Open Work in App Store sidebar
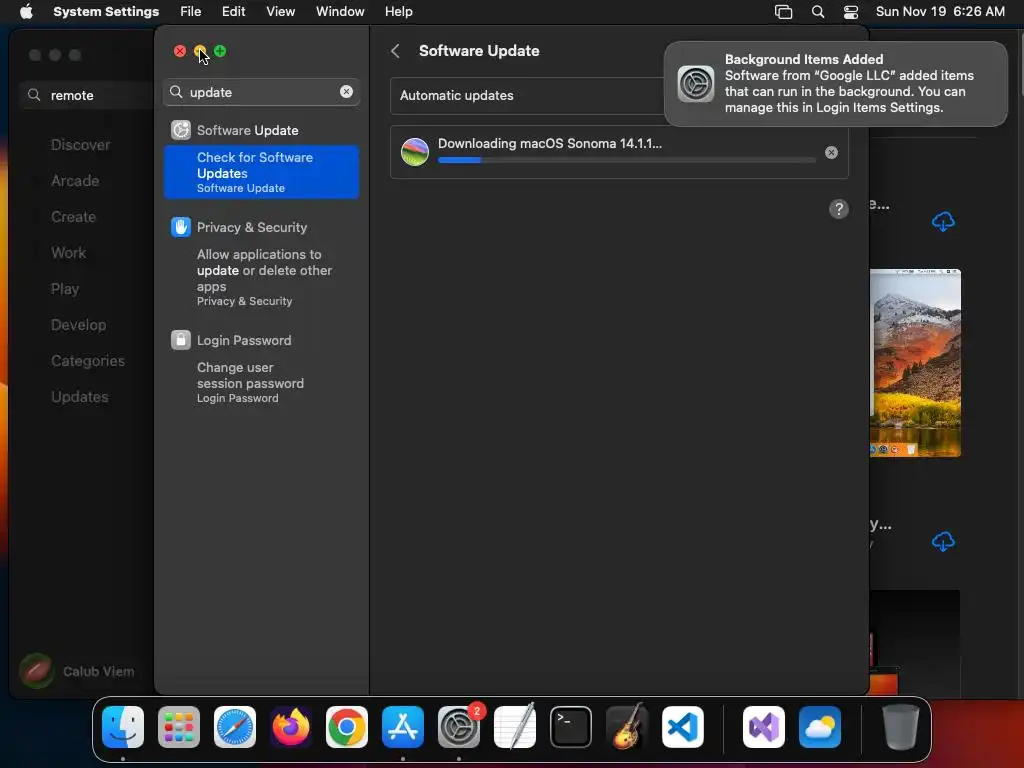 point(69,253)
